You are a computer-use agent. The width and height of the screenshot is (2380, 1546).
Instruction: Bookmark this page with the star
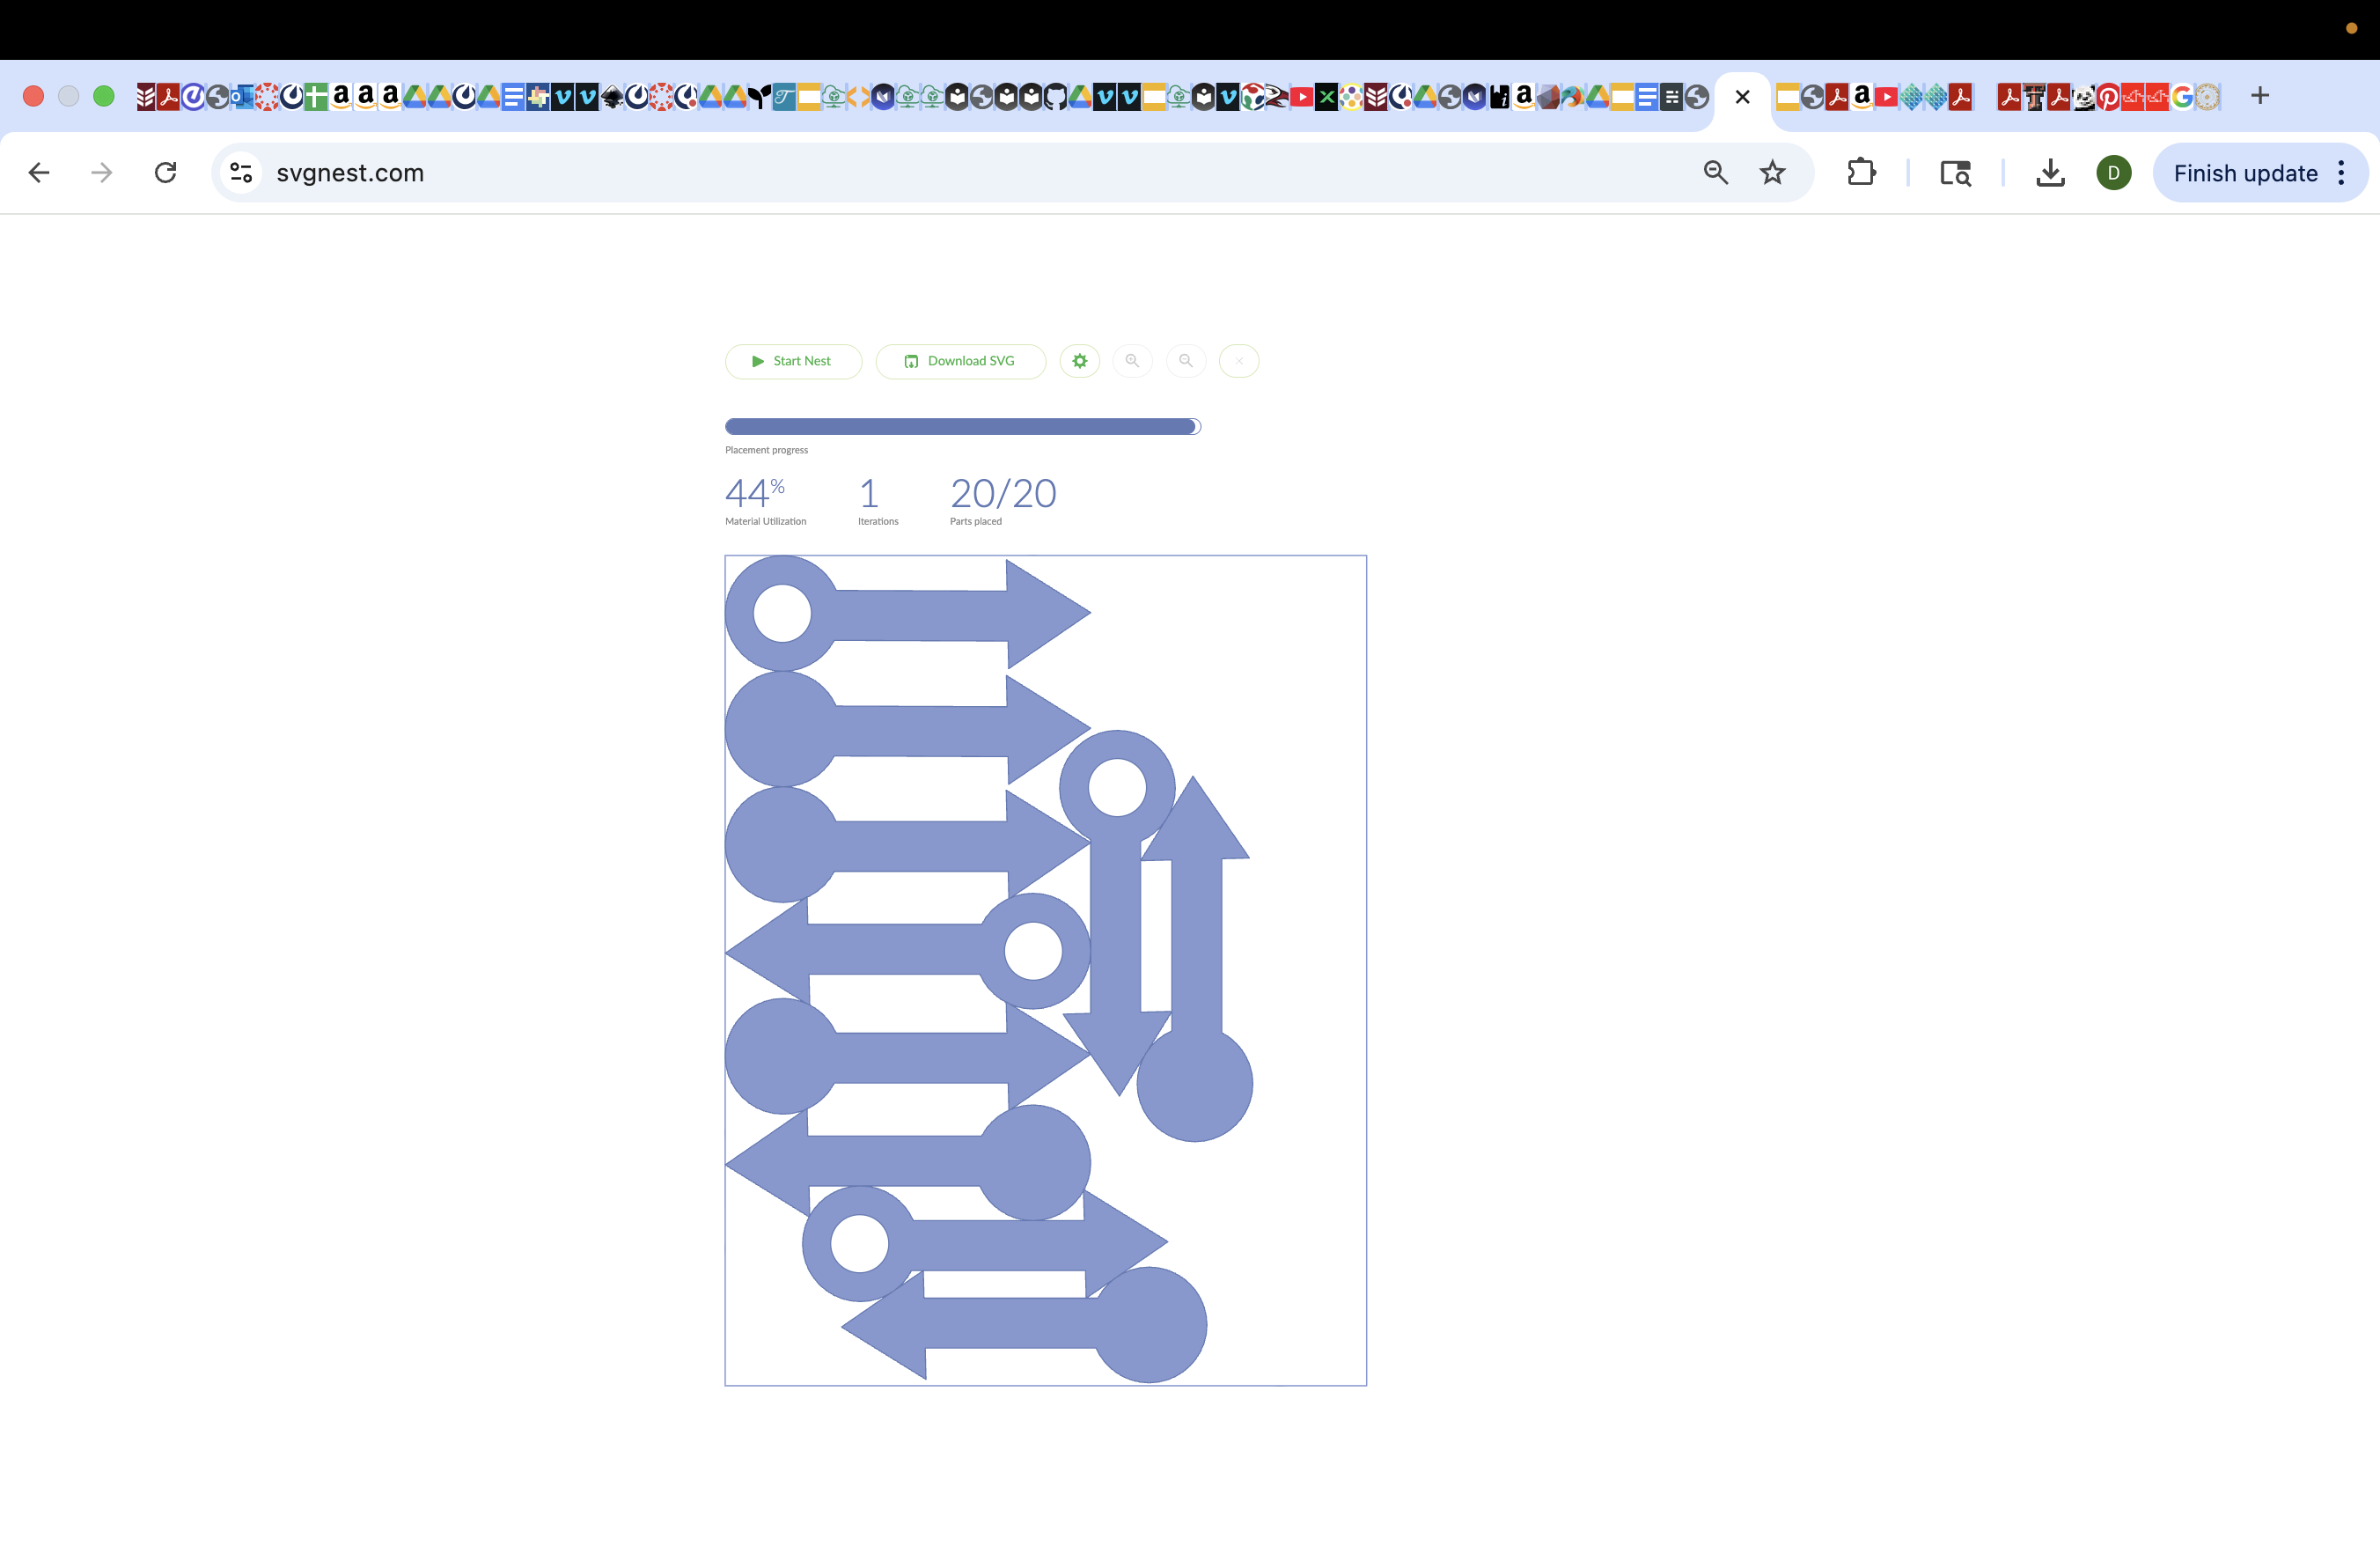point(1772,173)
